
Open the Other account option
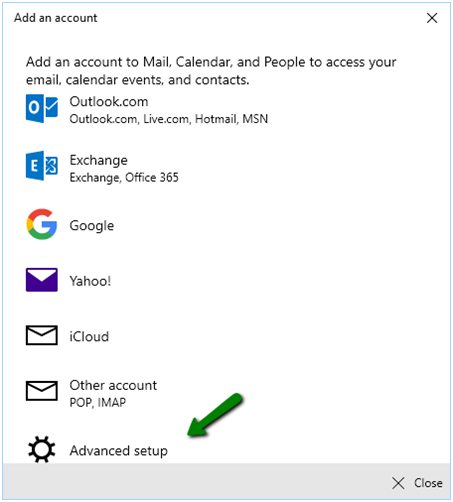pyautogui.click(x=113, y=385)
